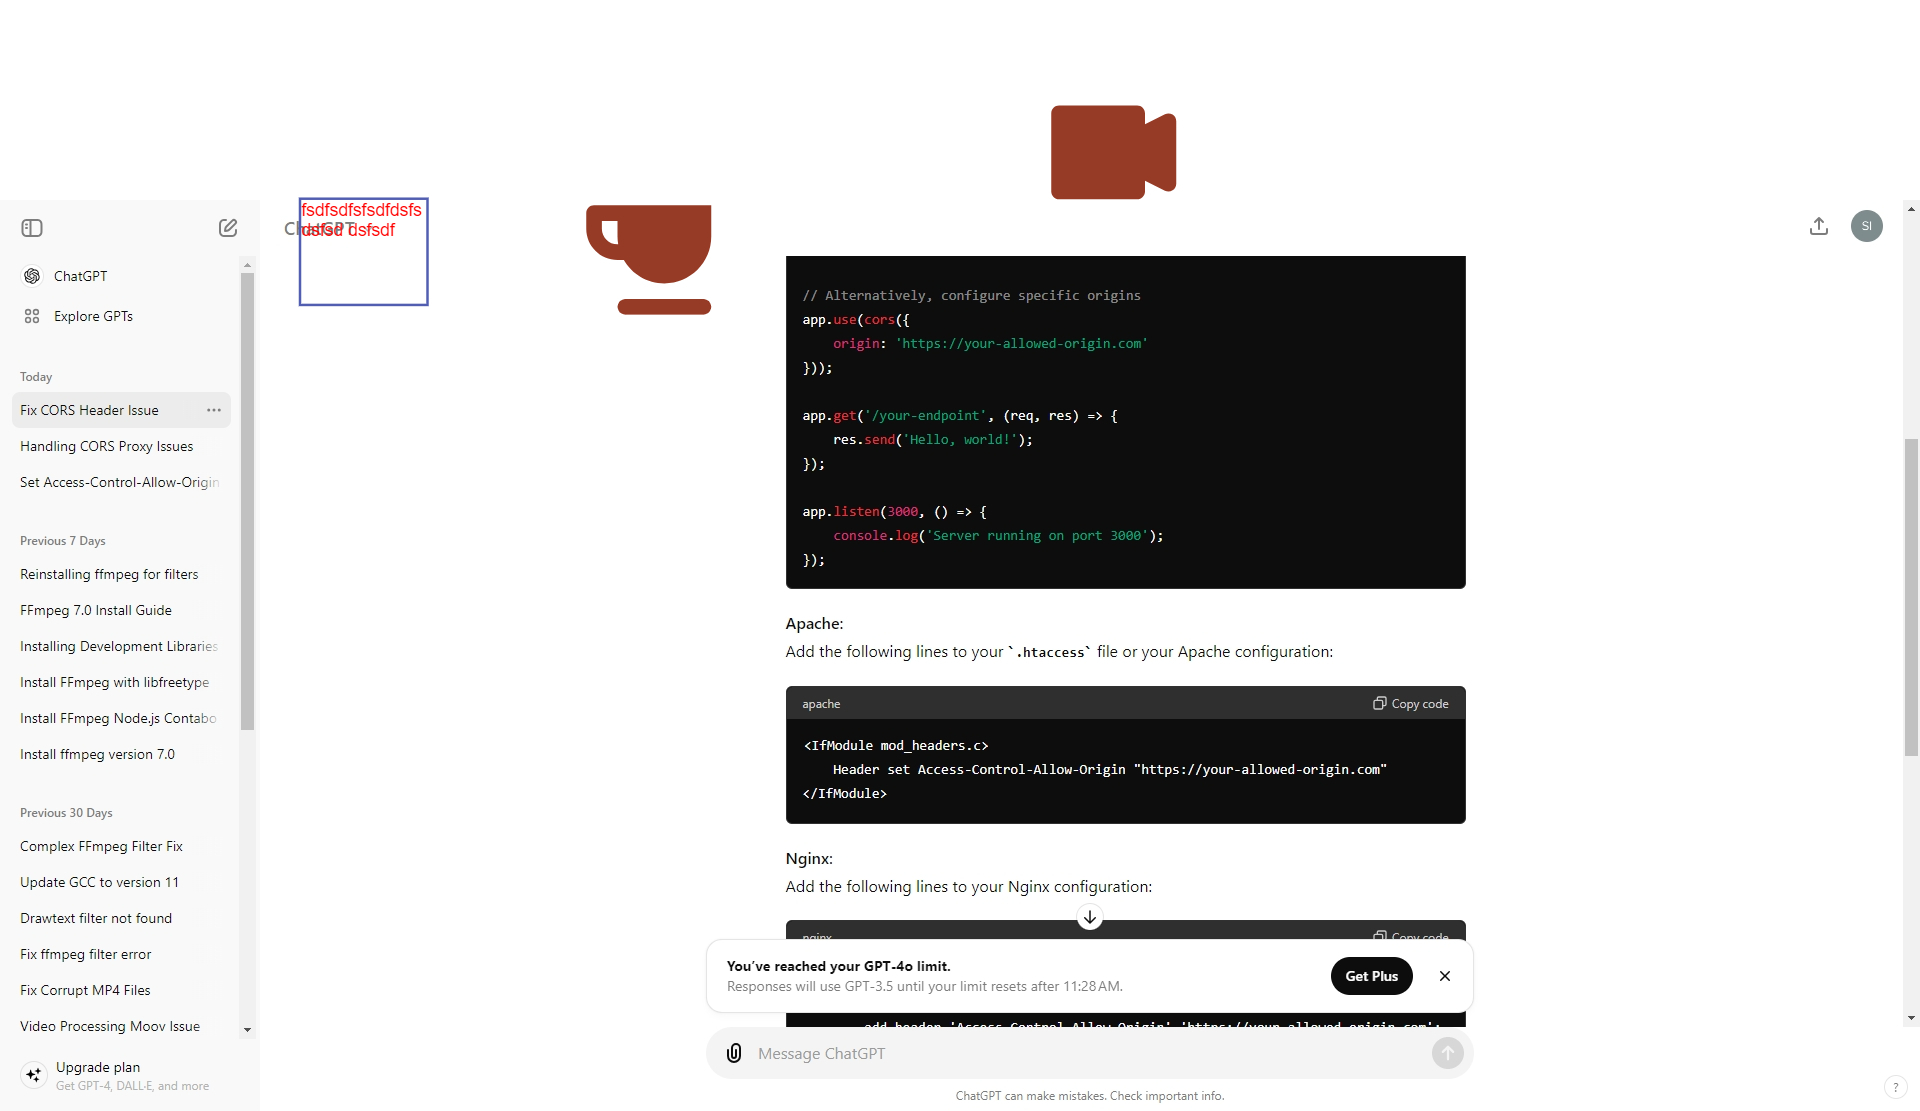Open the help question mark button
This screenshot has height=1111, width=1920.
click(x=1895, y=1088)
